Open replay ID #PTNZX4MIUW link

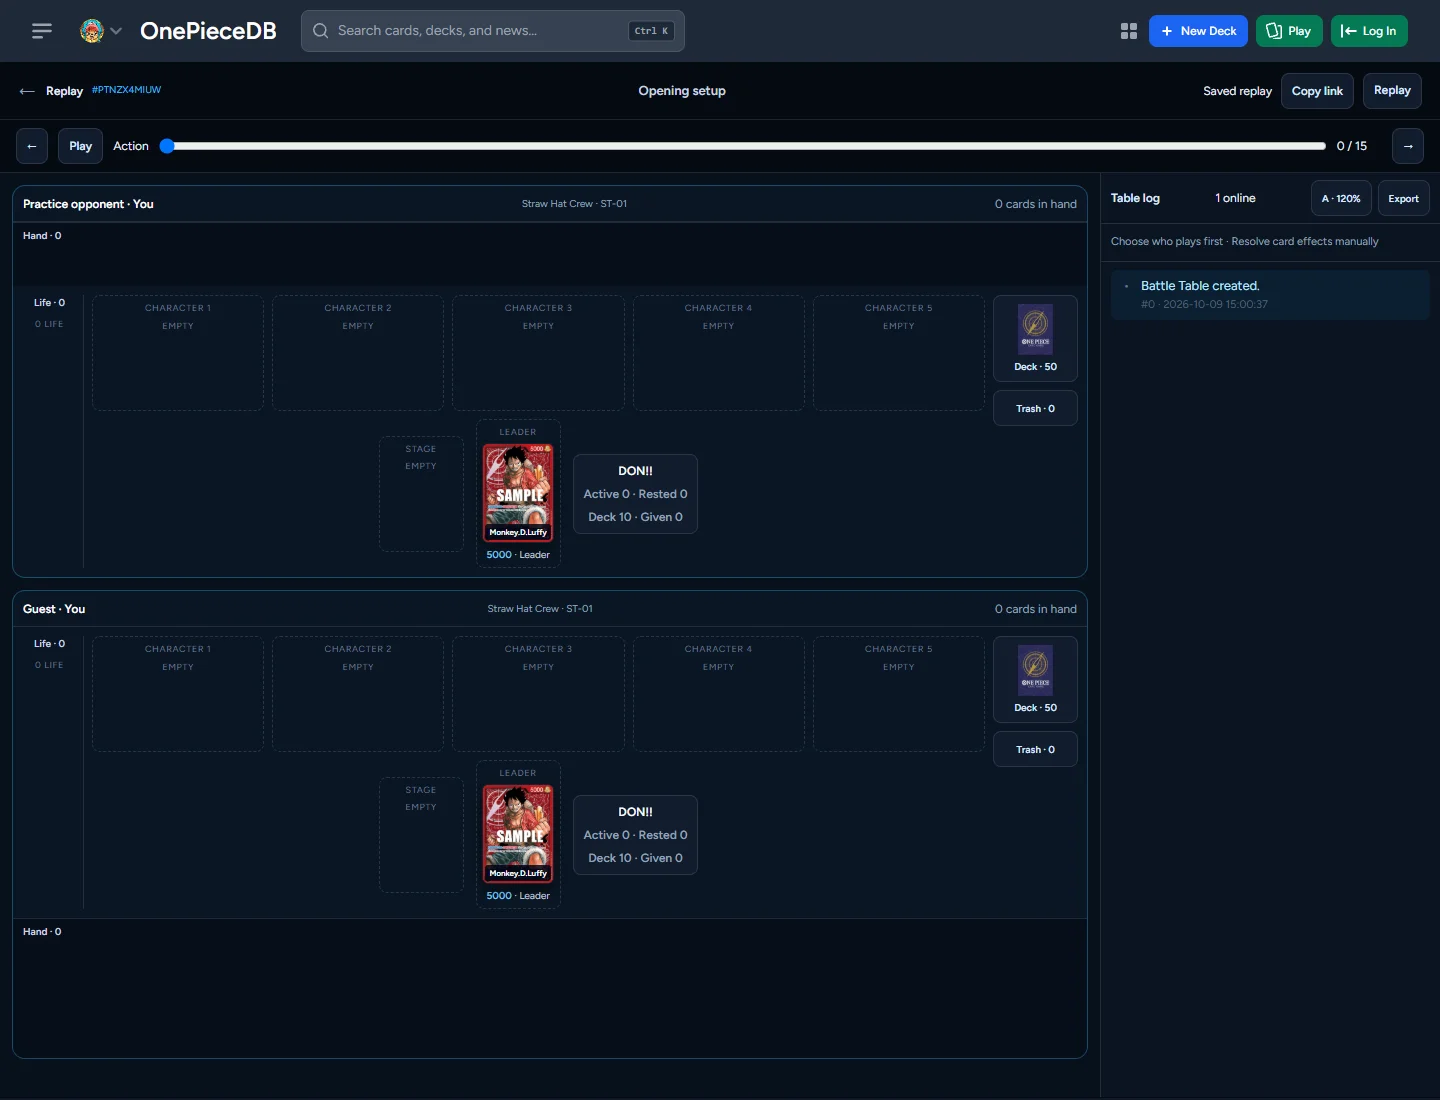tap(126, 90)
